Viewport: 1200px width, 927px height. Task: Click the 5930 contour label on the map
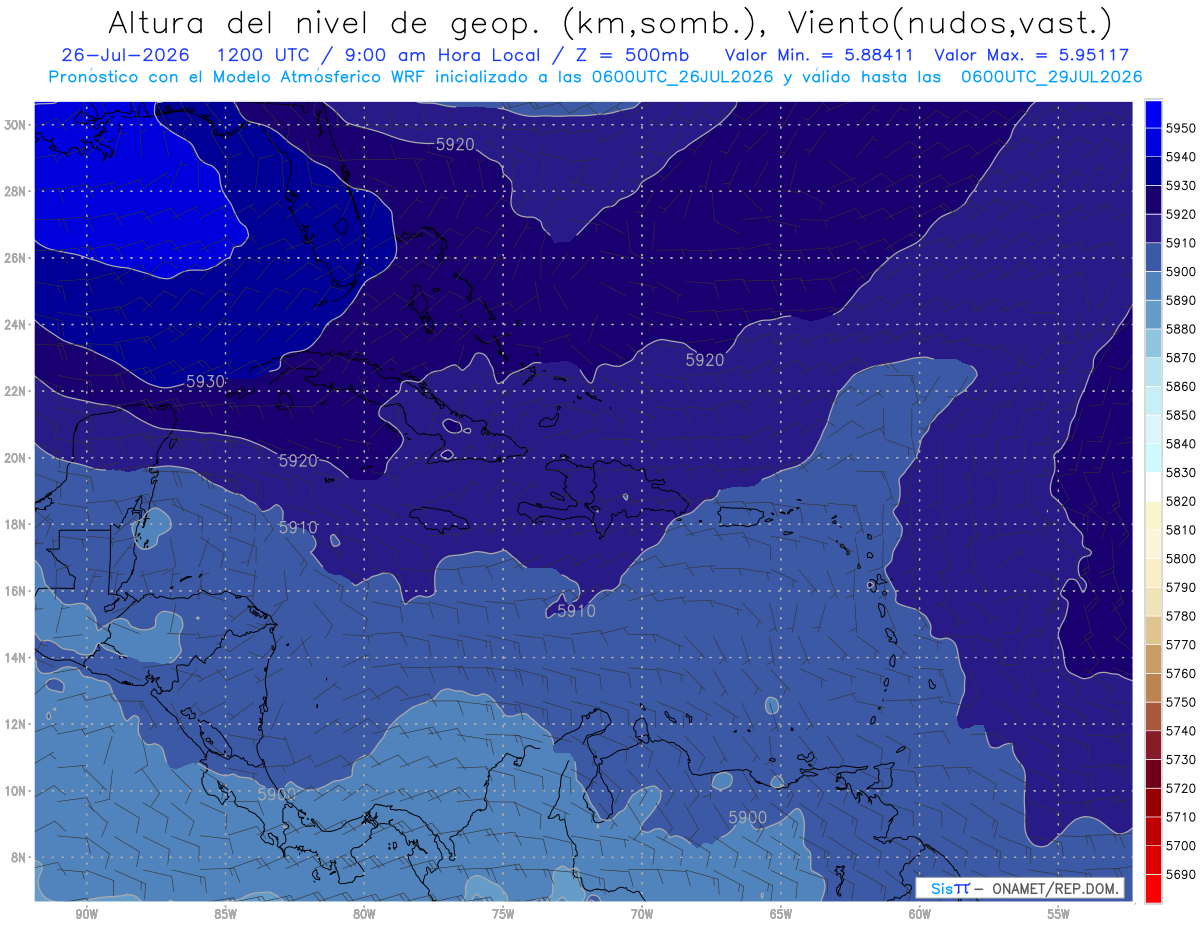[206, 381]
